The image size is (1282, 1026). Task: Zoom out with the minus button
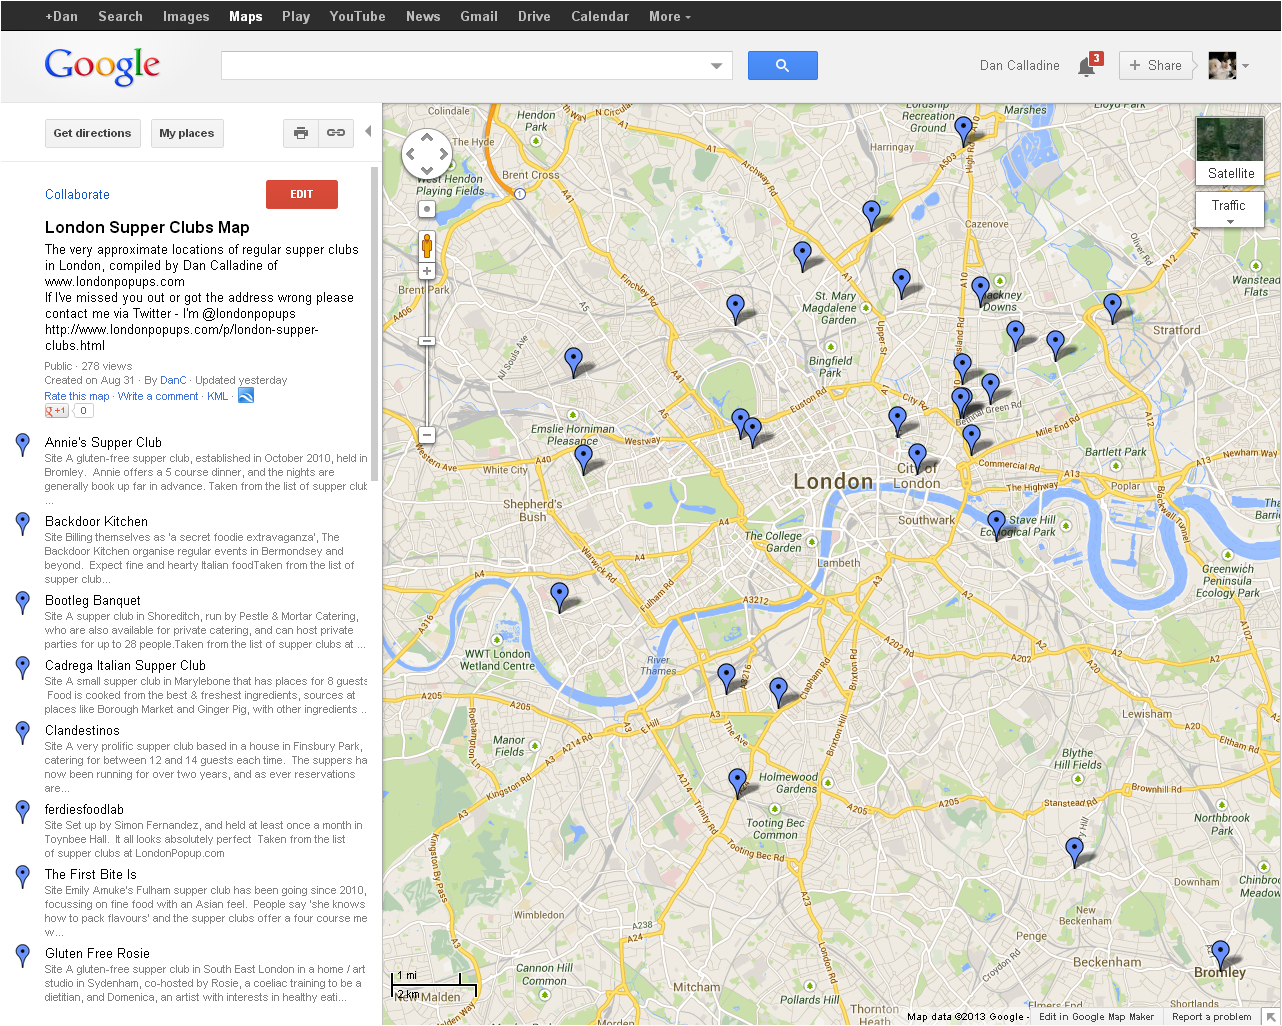[427, 435]
